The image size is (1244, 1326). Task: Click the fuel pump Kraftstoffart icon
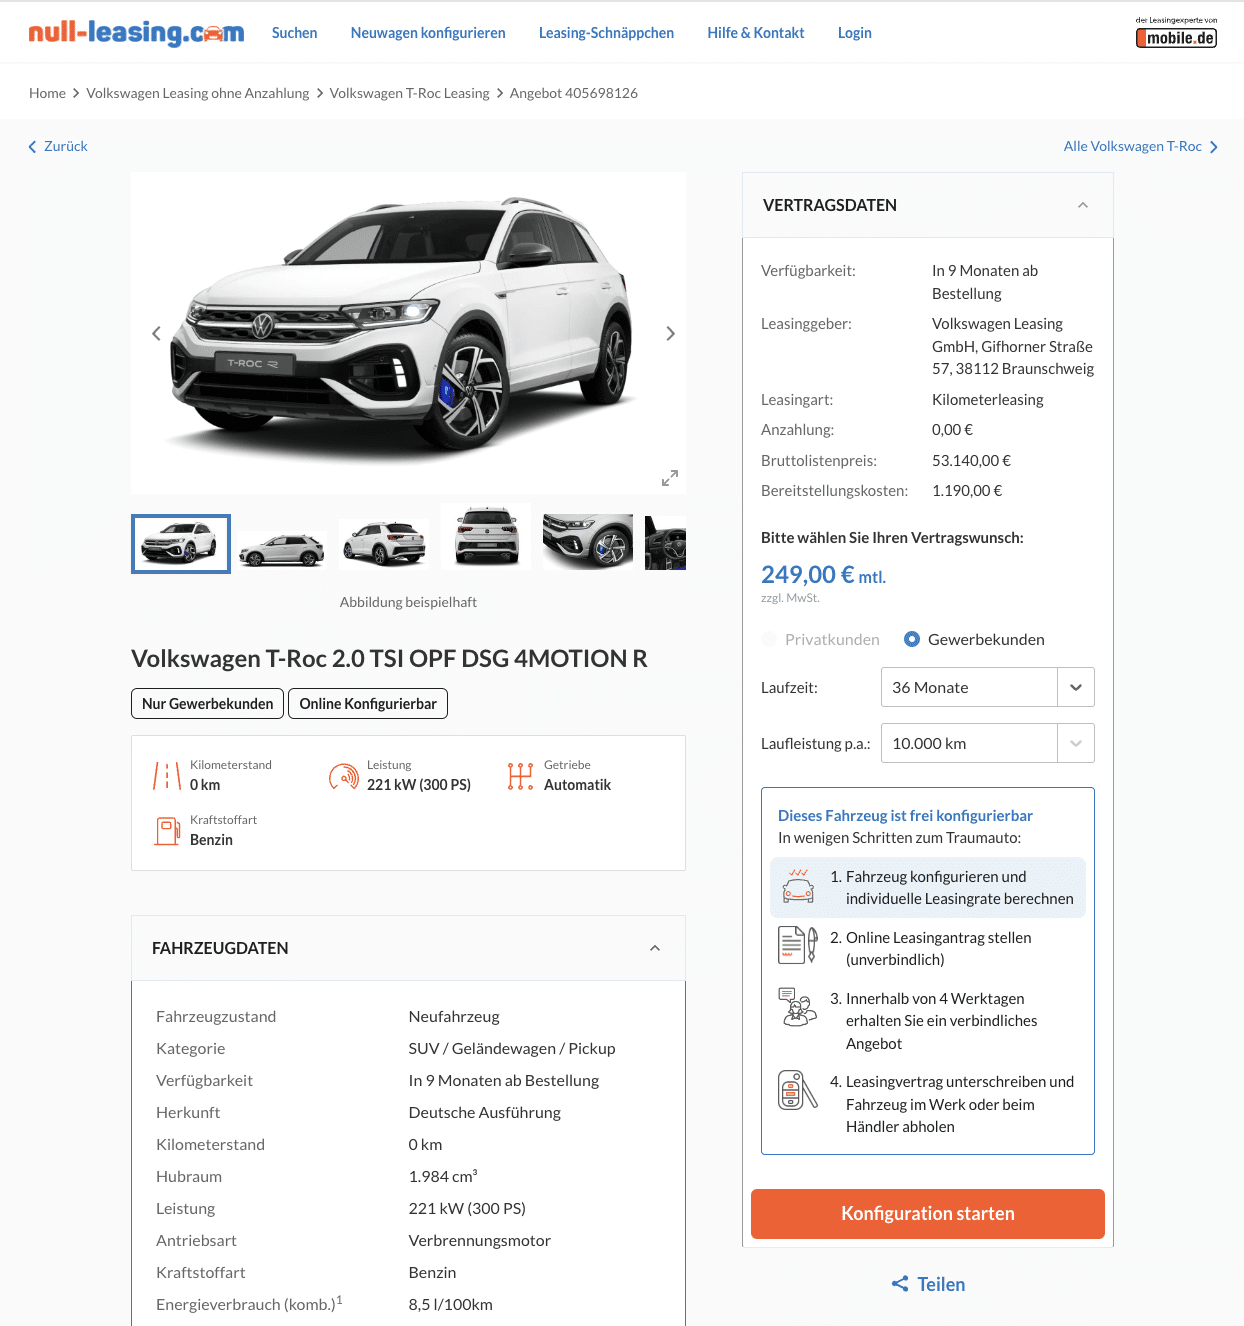pos(166,830)
